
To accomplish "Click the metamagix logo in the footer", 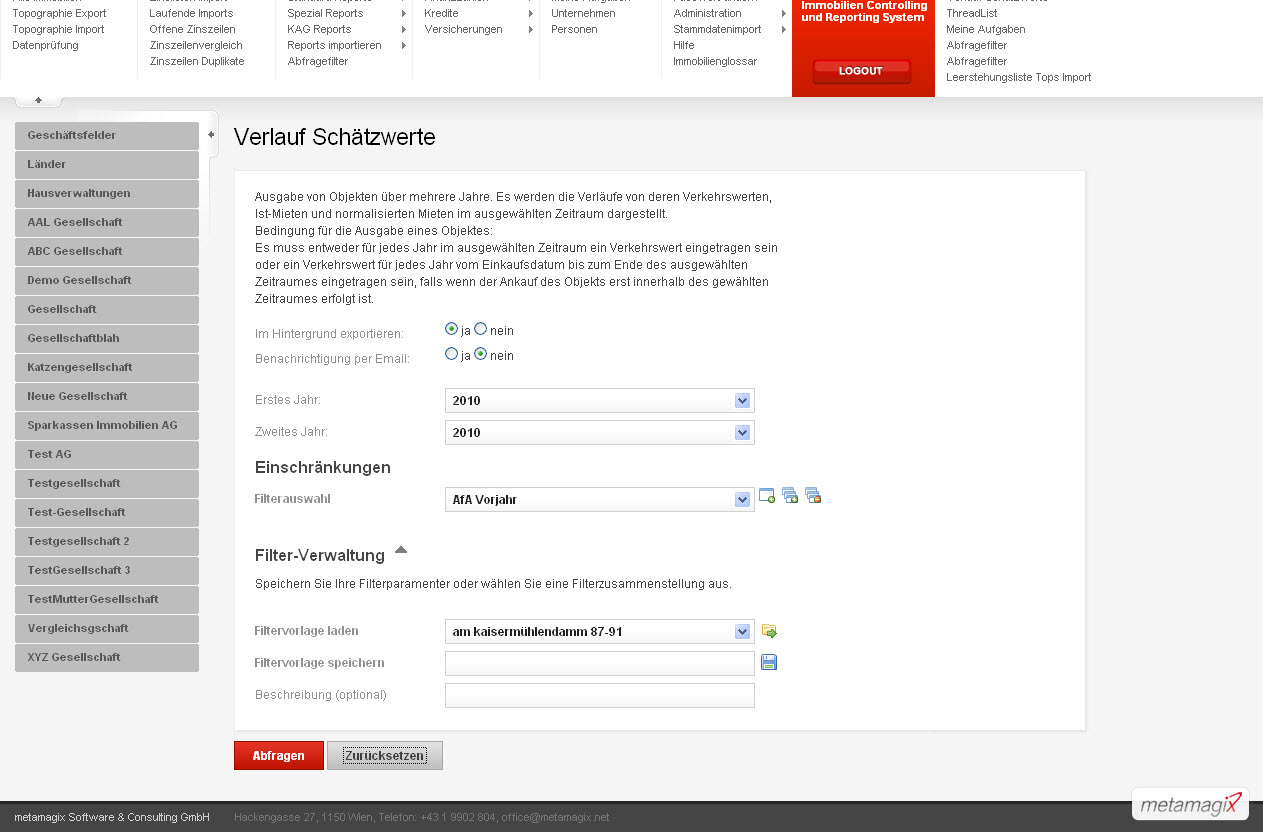I will click(1190, 803).
